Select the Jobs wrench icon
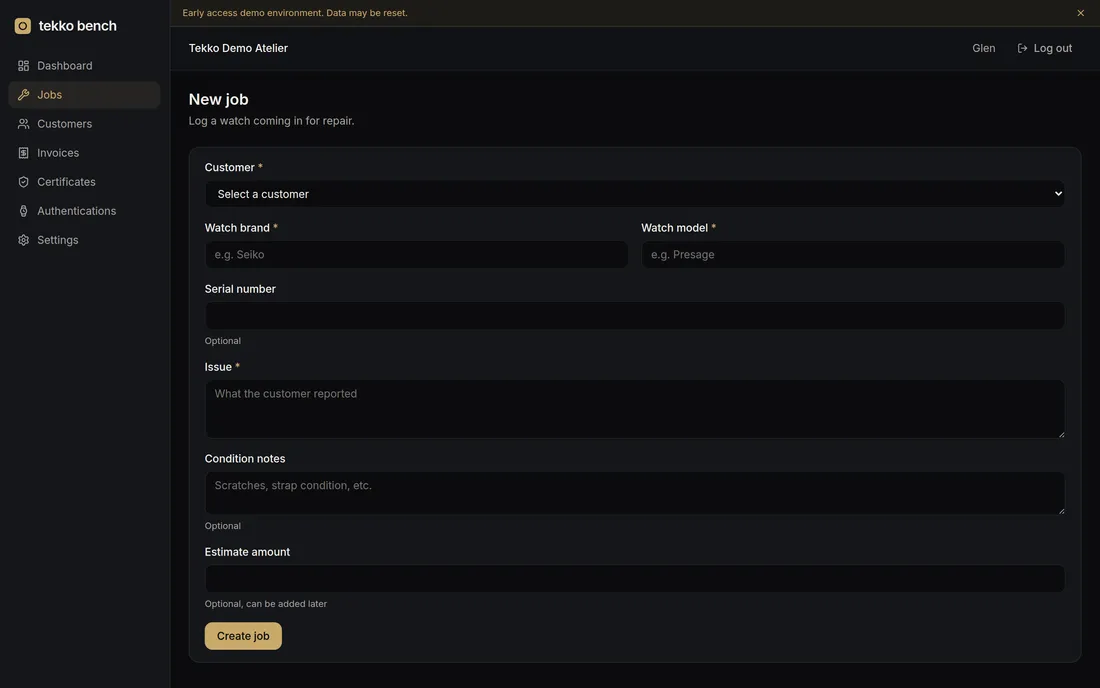Screen dimensions: 1100x688 (23, 95)
